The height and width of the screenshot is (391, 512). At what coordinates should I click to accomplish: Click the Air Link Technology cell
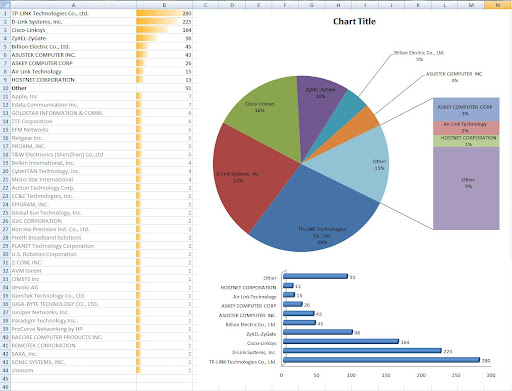pyautogui.click(x=73, y=71)
